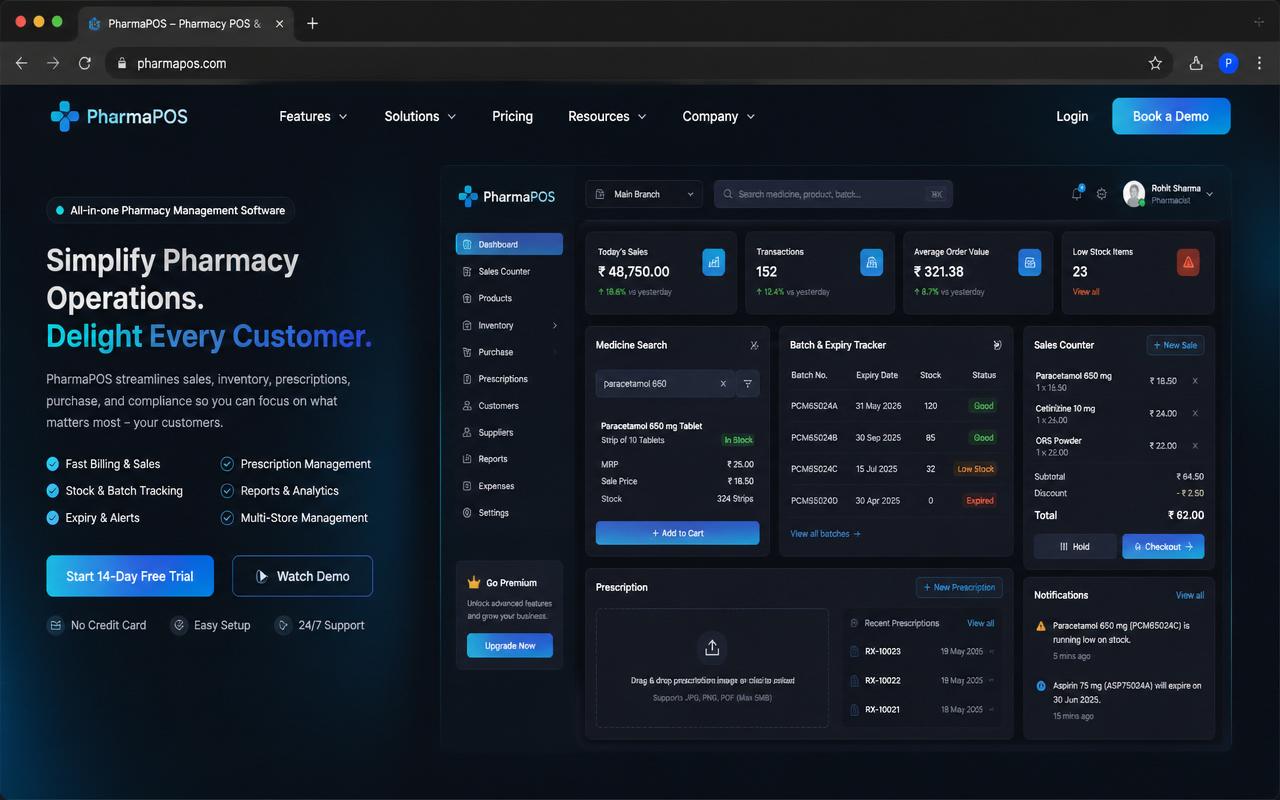Click the Transactions card icon
The image size is (1280, 800).
click(x=872, y=262)
